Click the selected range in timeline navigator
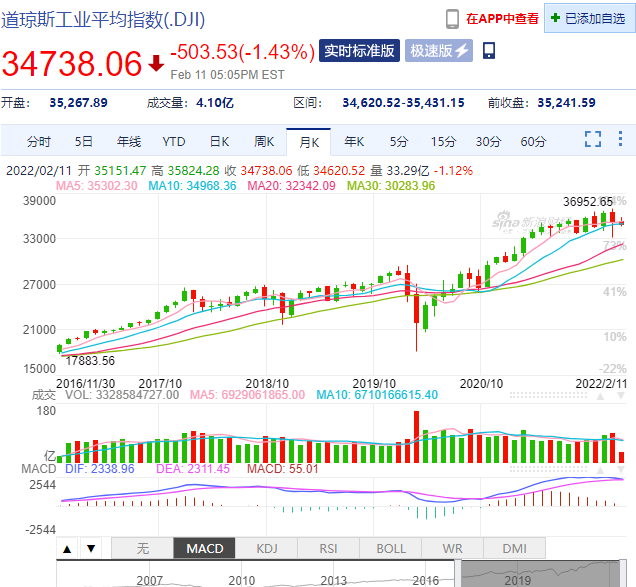Viewport: 636px width, 587px height. point(541,574)
